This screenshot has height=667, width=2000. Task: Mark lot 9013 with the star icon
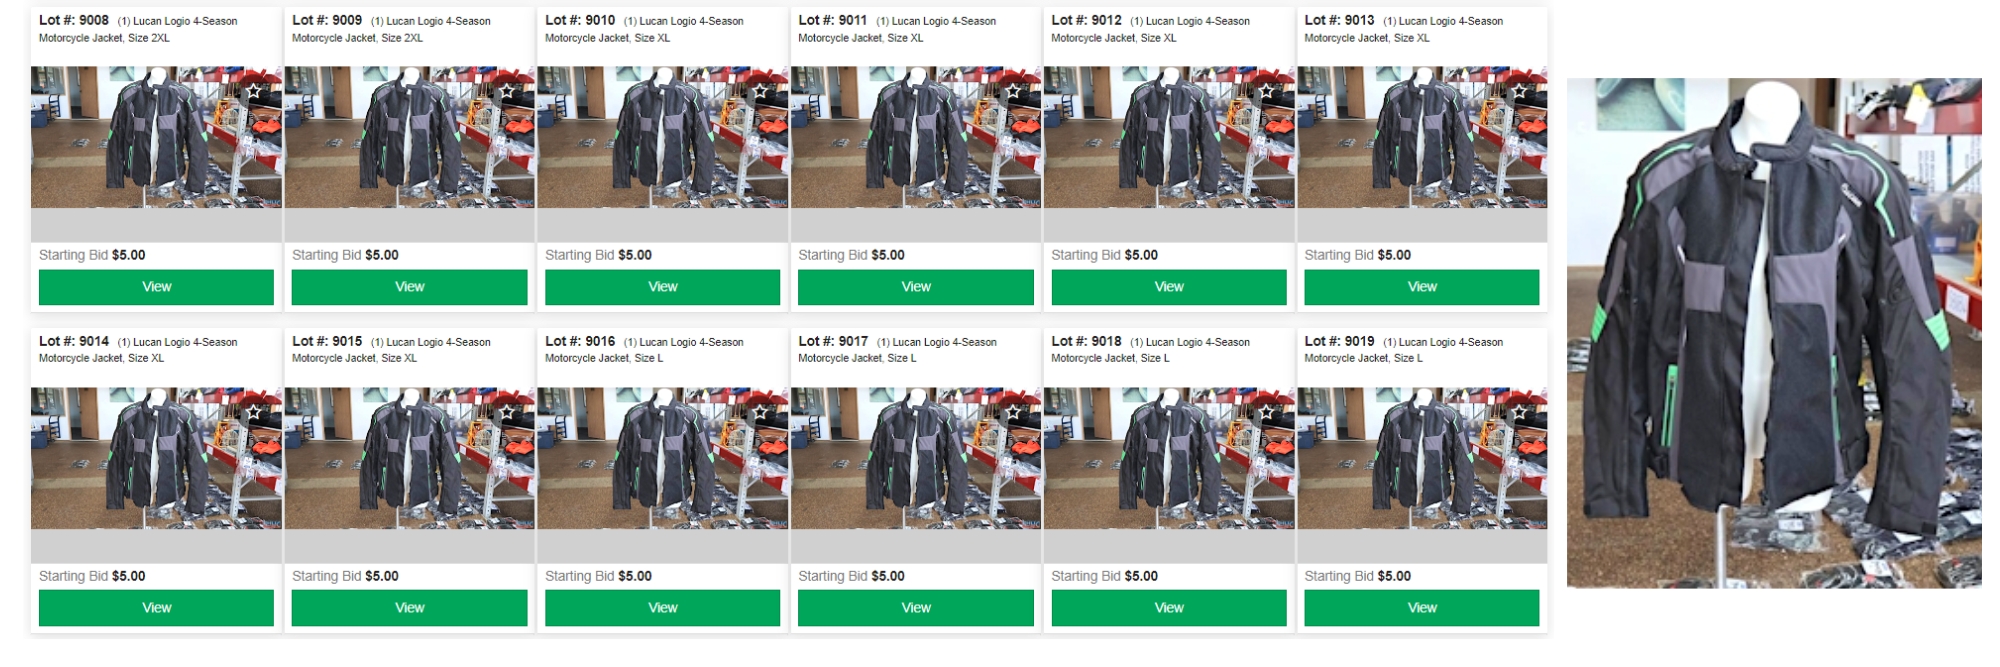pos(1519,91)
